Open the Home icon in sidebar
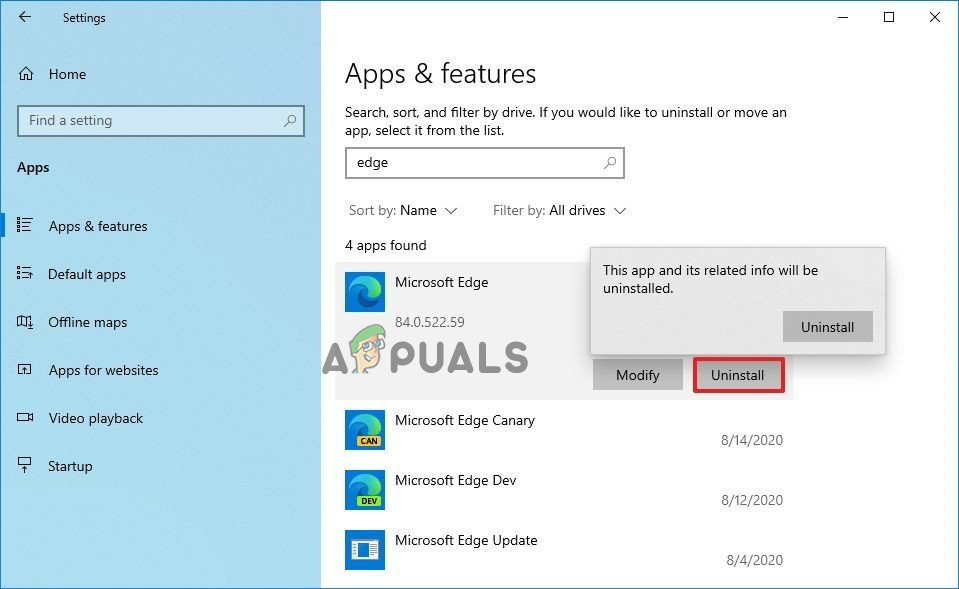This screenshot has width=959, height=589. pos(26,74)
